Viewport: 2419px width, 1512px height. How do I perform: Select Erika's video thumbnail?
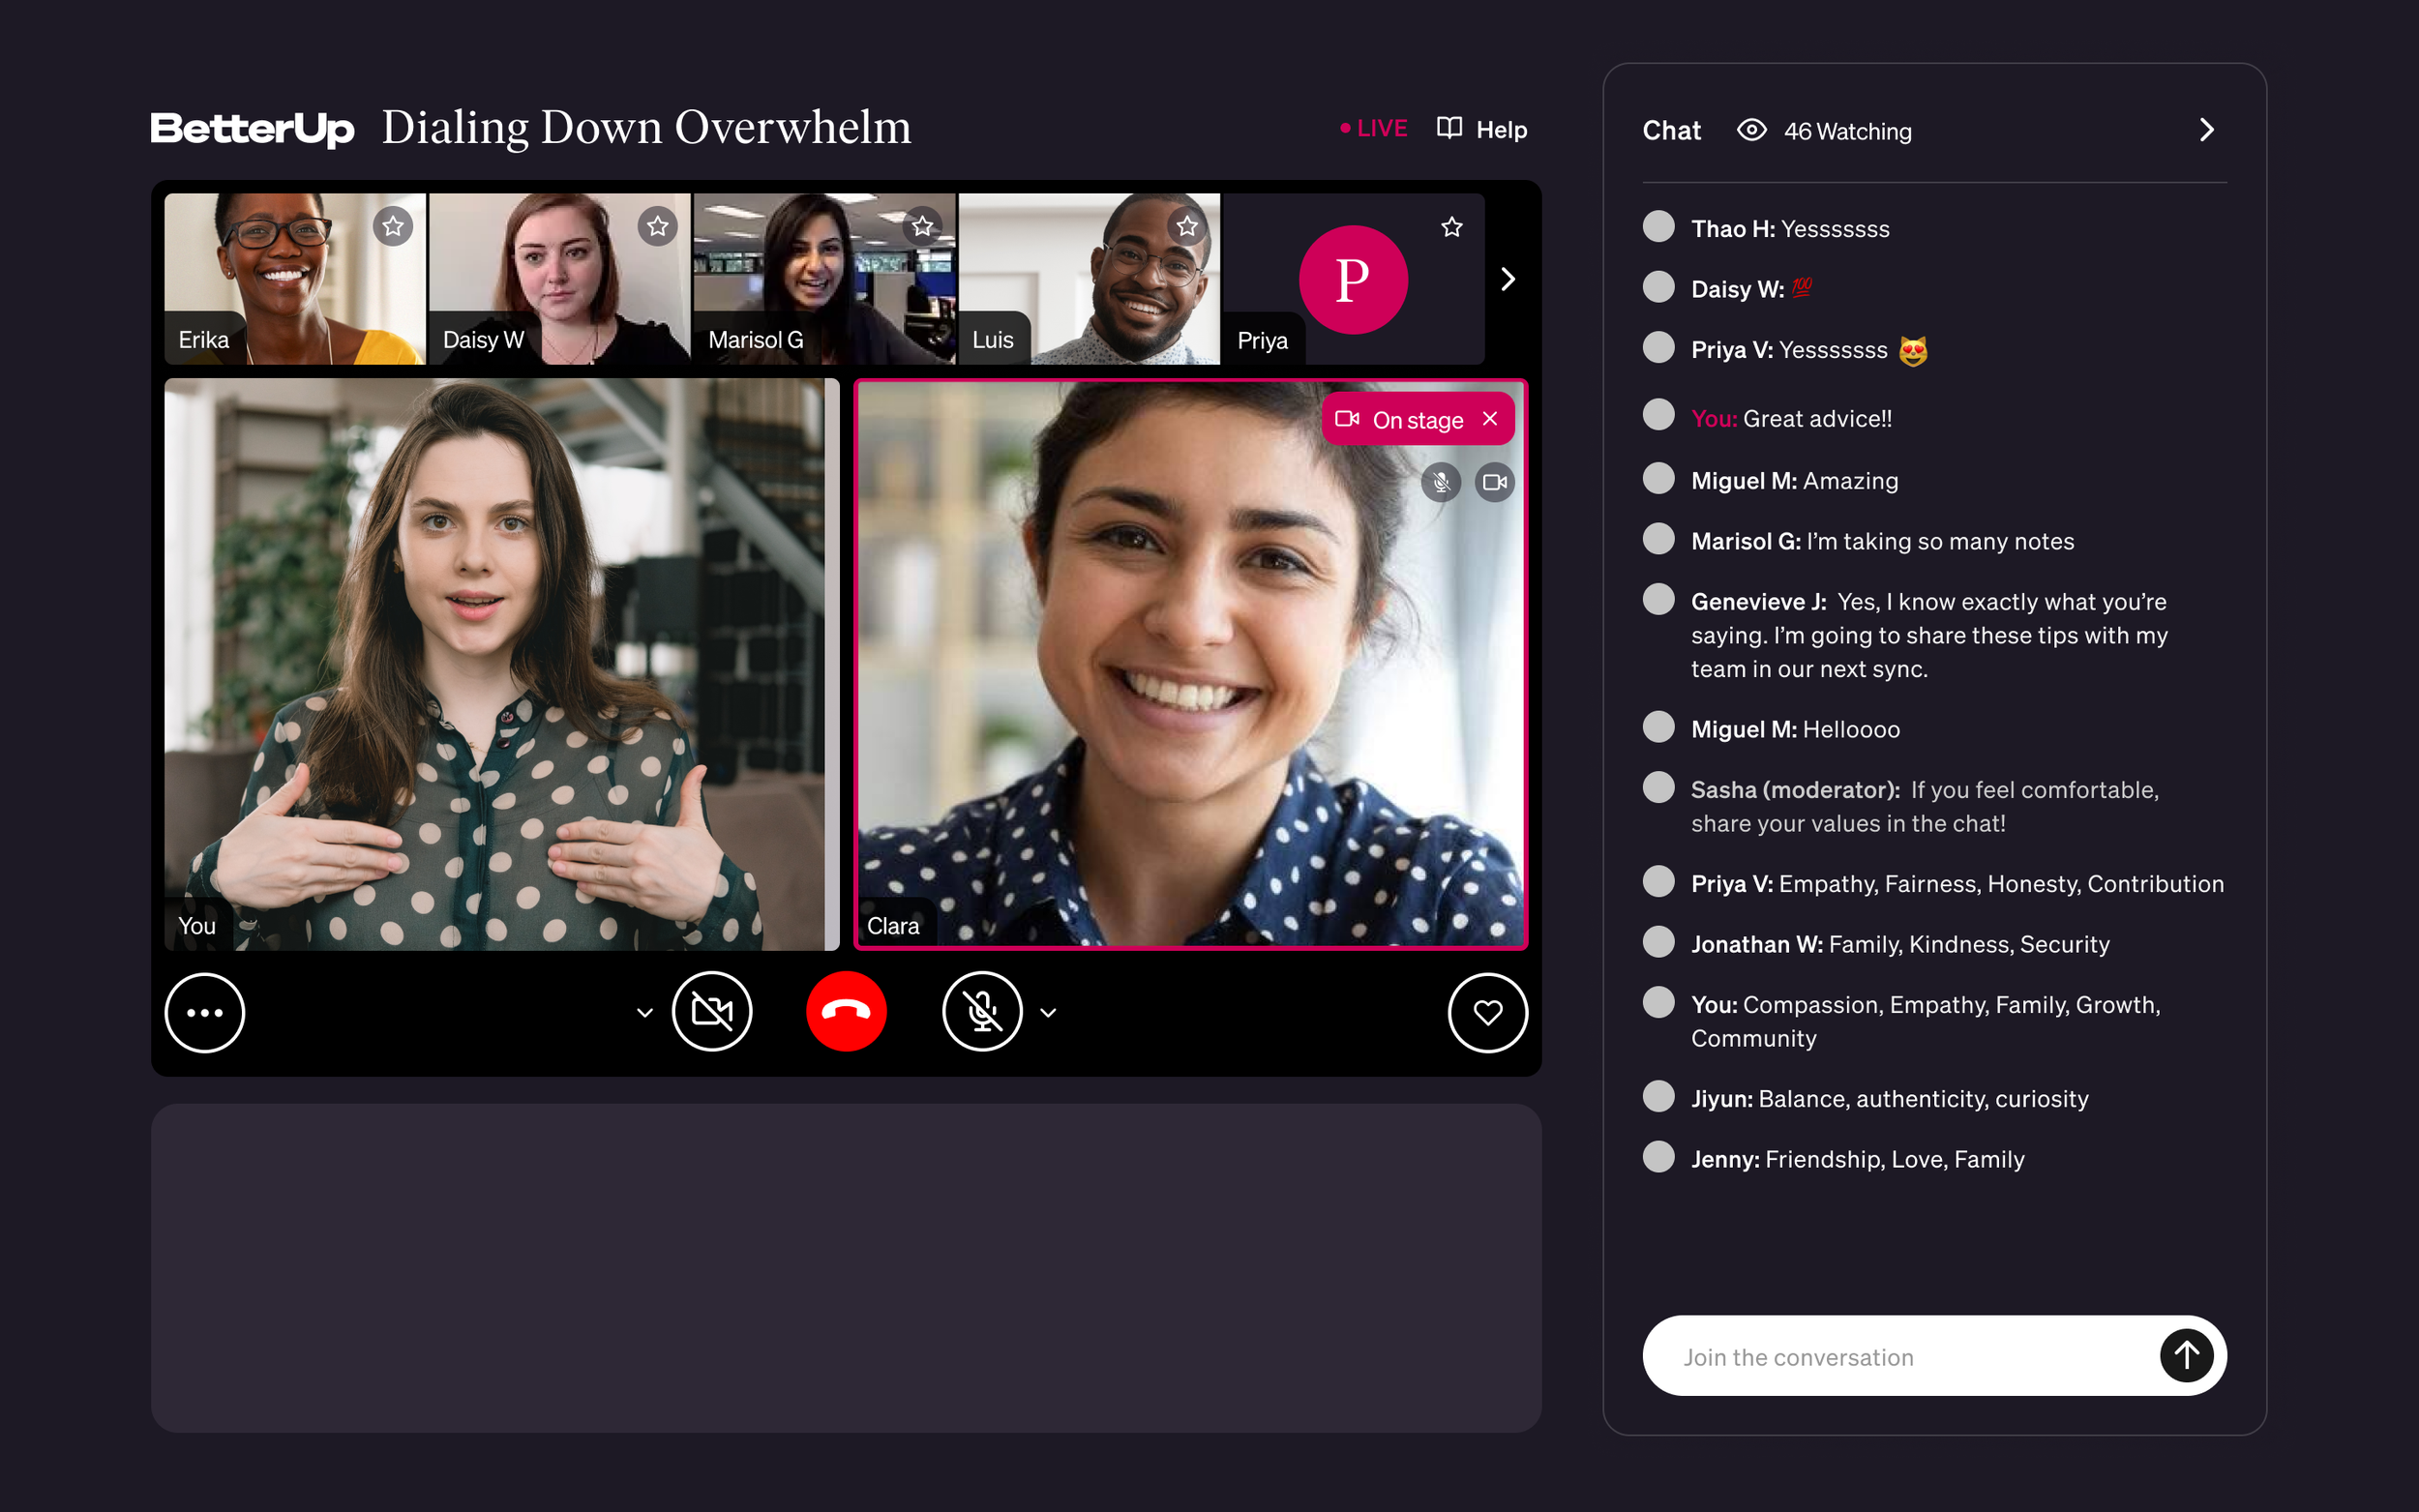pos(295,279)
